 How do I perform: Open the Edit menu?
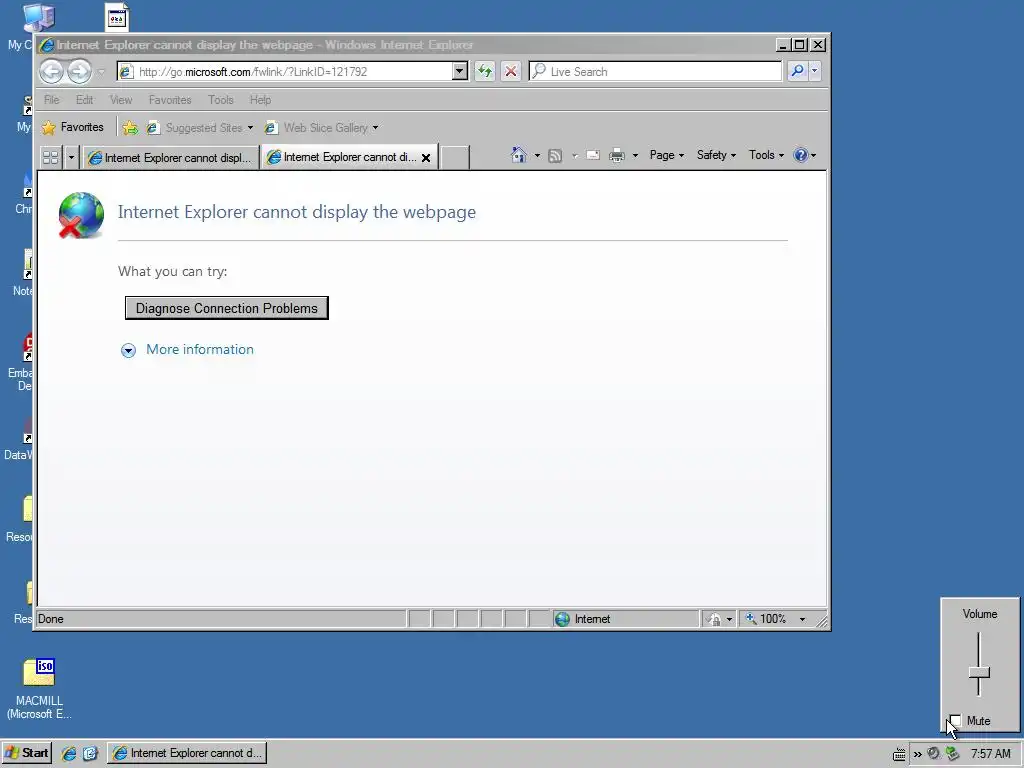[x=84, y=100]
